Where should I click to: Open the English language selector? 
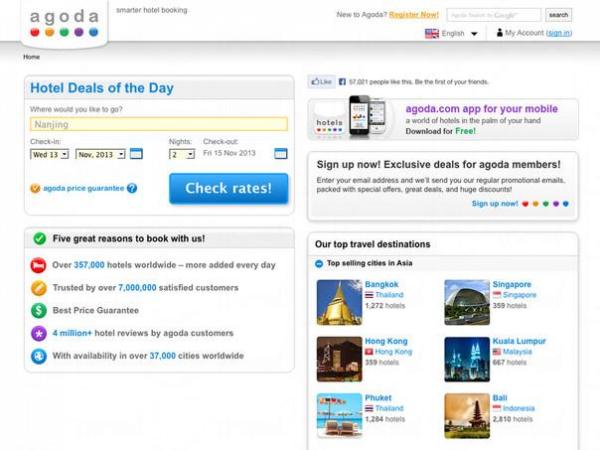459,33
